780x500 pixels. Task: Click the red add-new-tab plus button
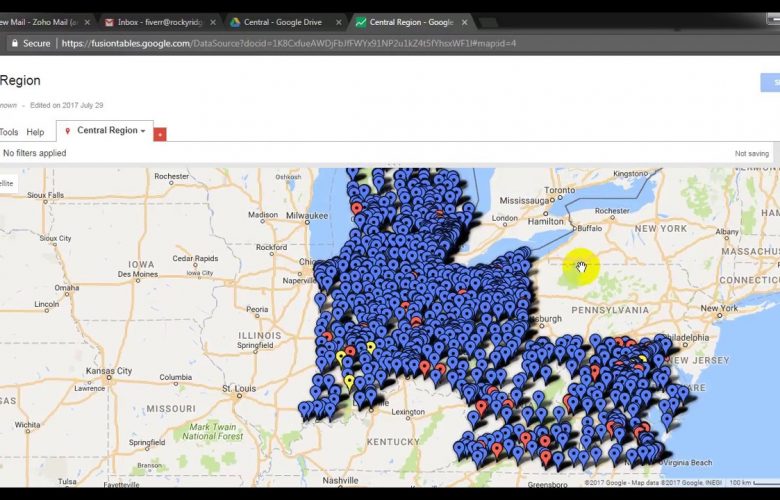point(160,134)
